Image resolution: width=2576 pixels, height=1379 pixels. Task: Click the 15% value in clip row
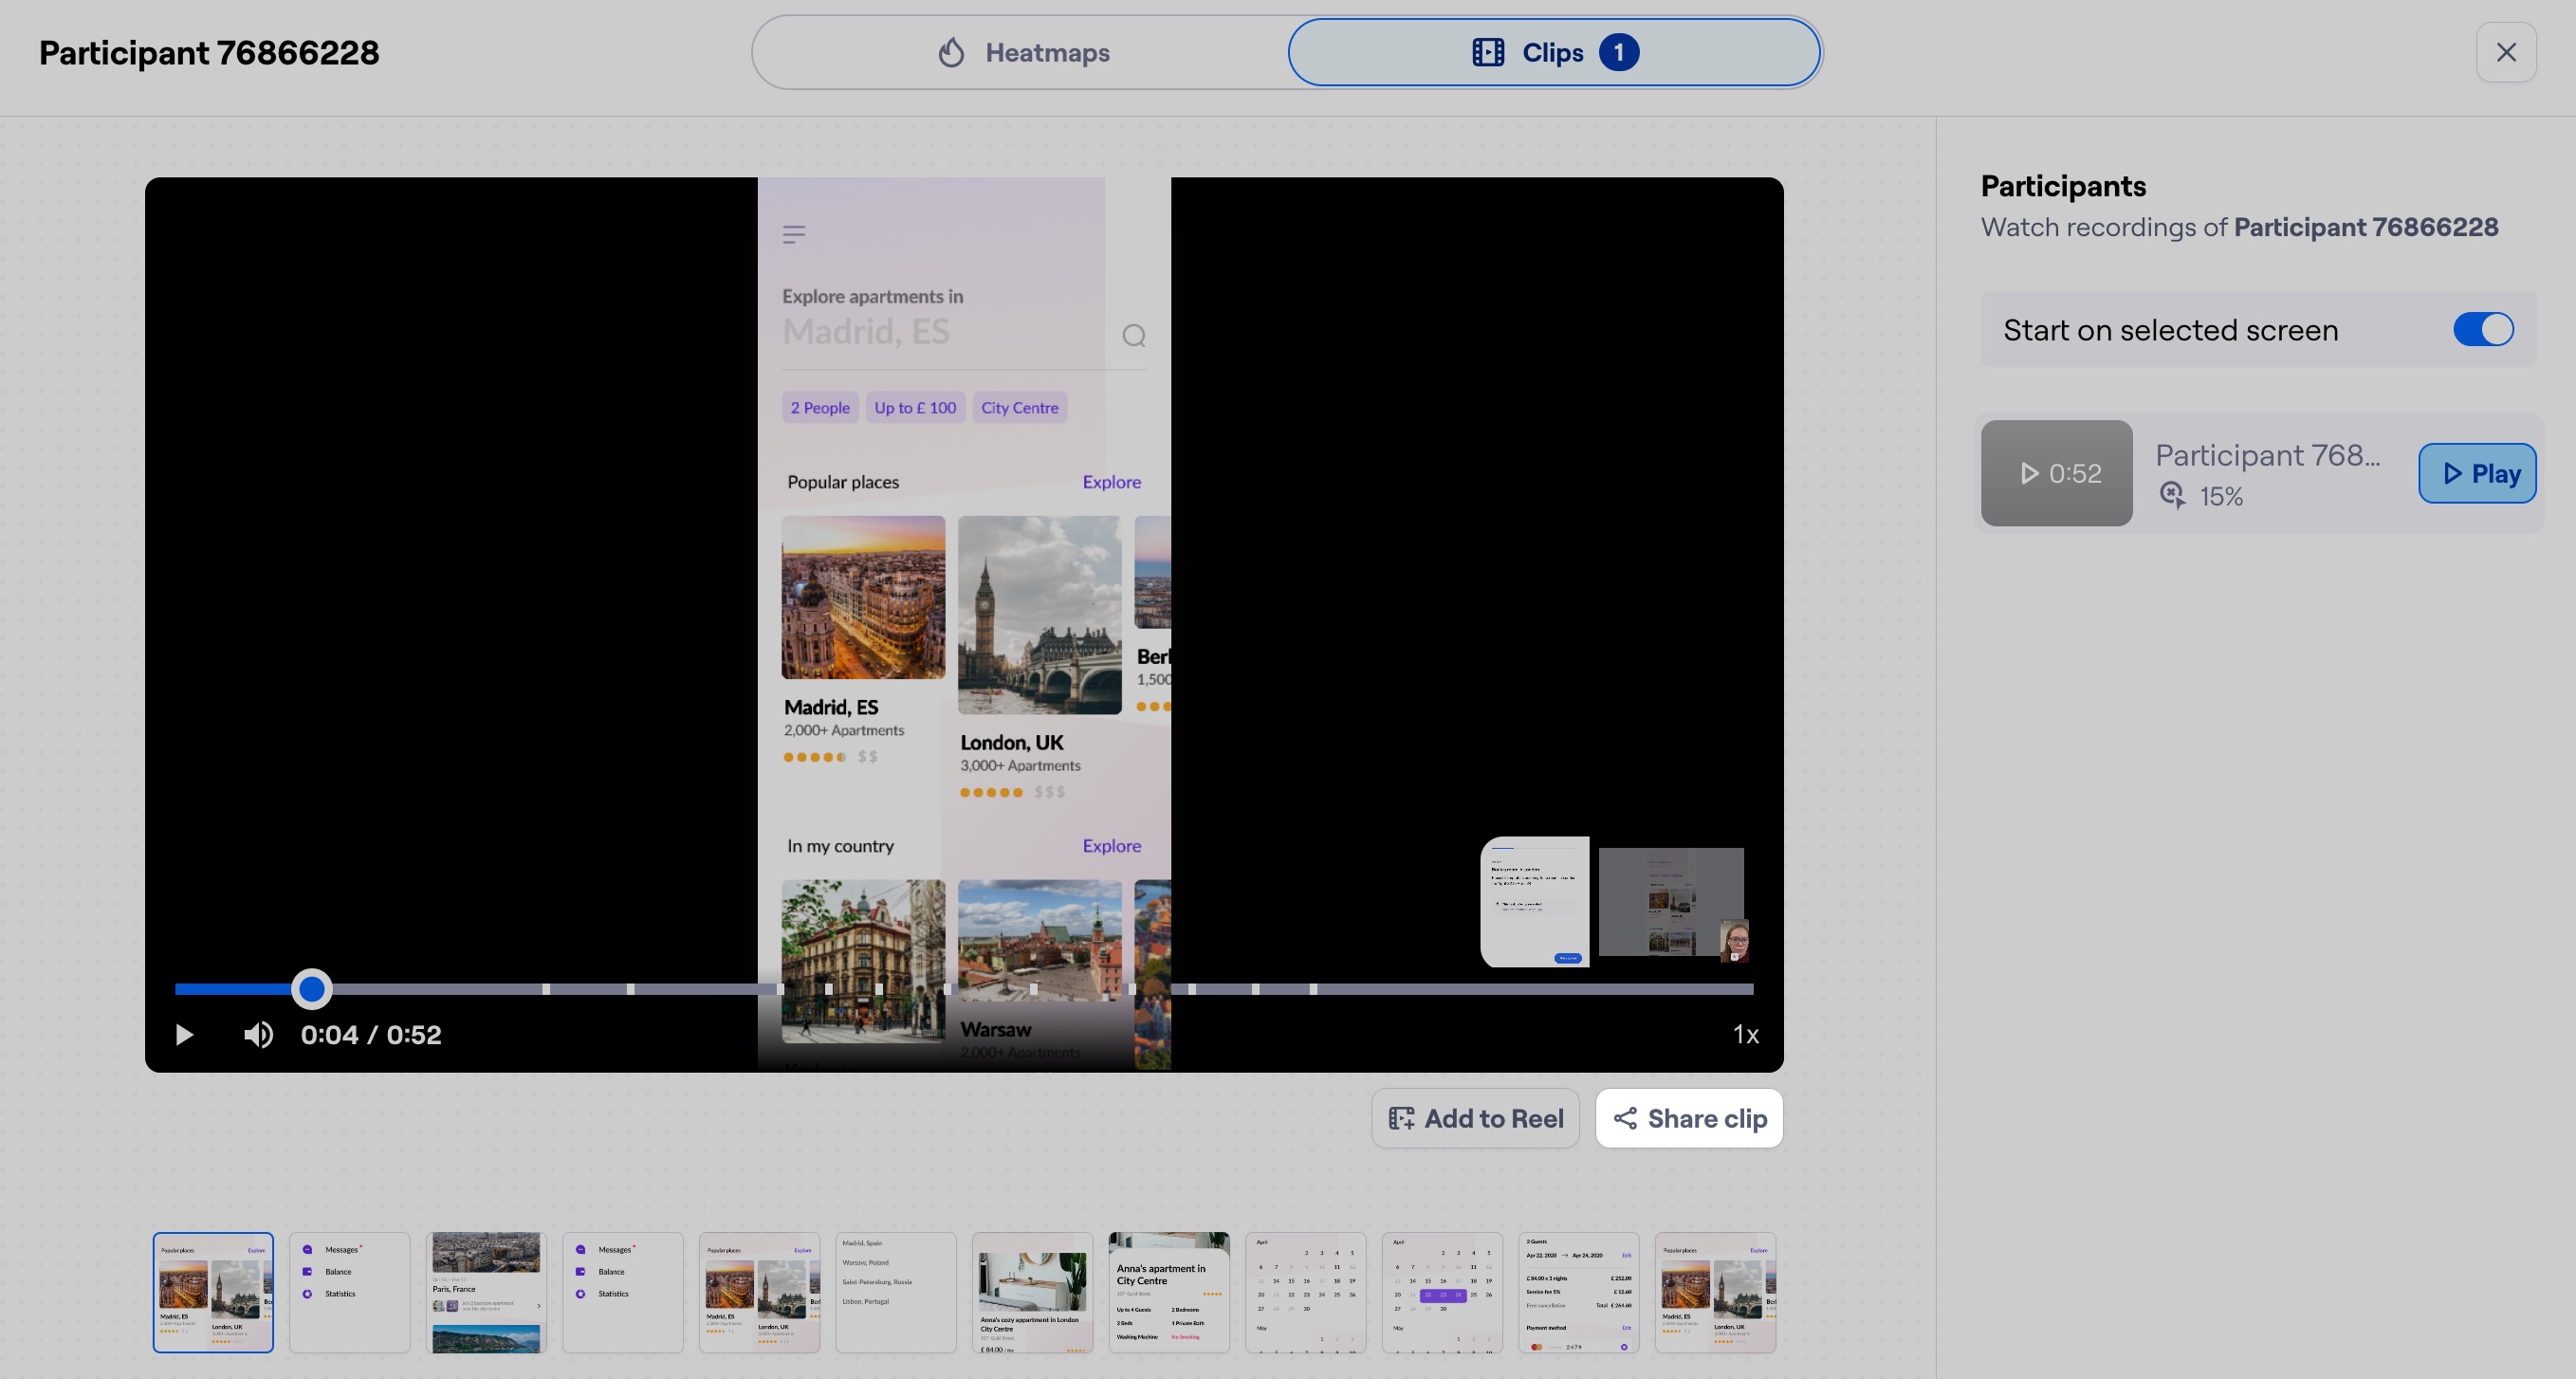(2221, 496)
